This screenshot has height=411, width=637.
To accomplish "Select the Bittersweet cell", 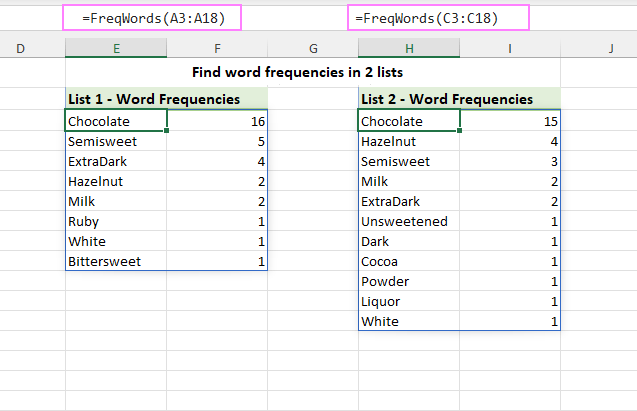I will point(116,261).
